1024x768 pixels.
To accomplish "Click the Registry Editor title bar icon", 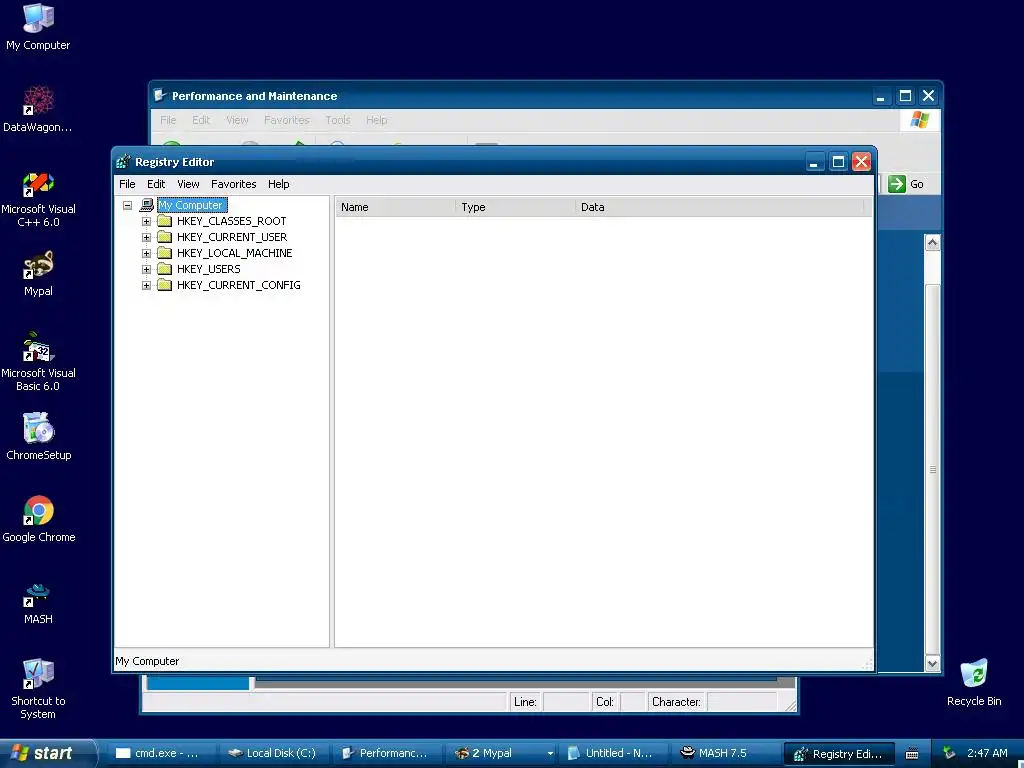I will (x=123, y=162).
